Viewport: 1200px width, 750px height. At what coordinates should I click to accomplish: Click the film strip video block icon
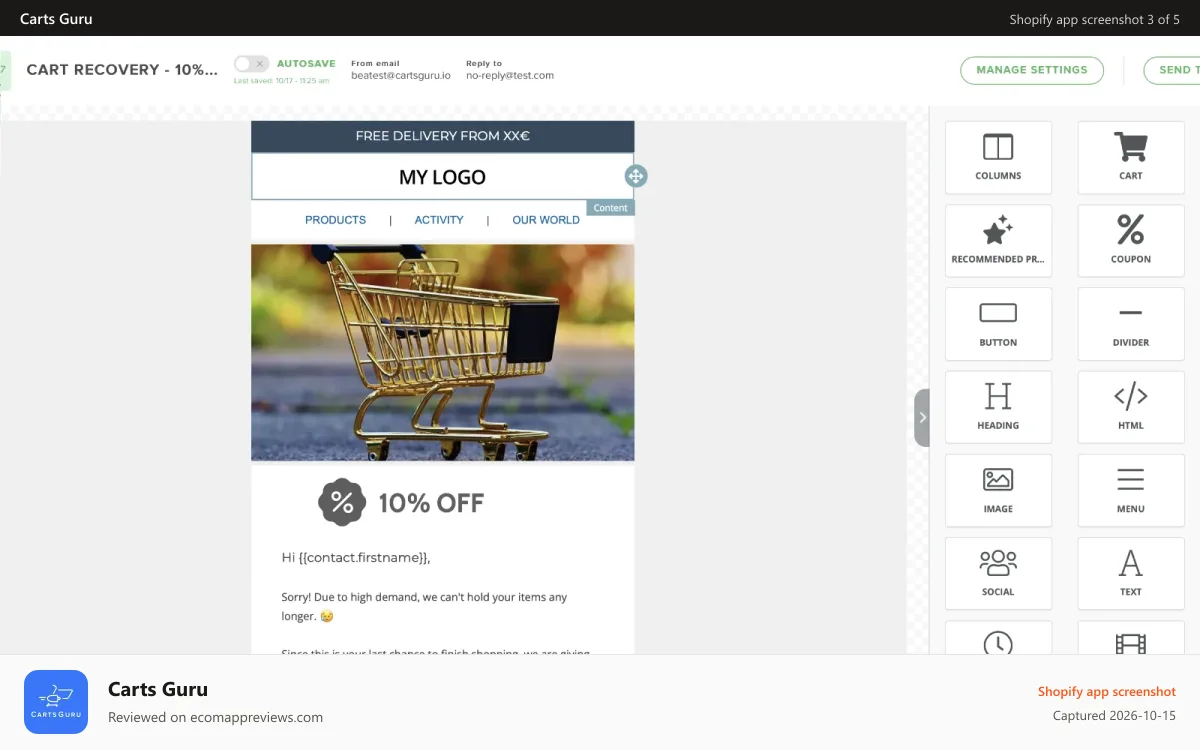click(1130, 644)
